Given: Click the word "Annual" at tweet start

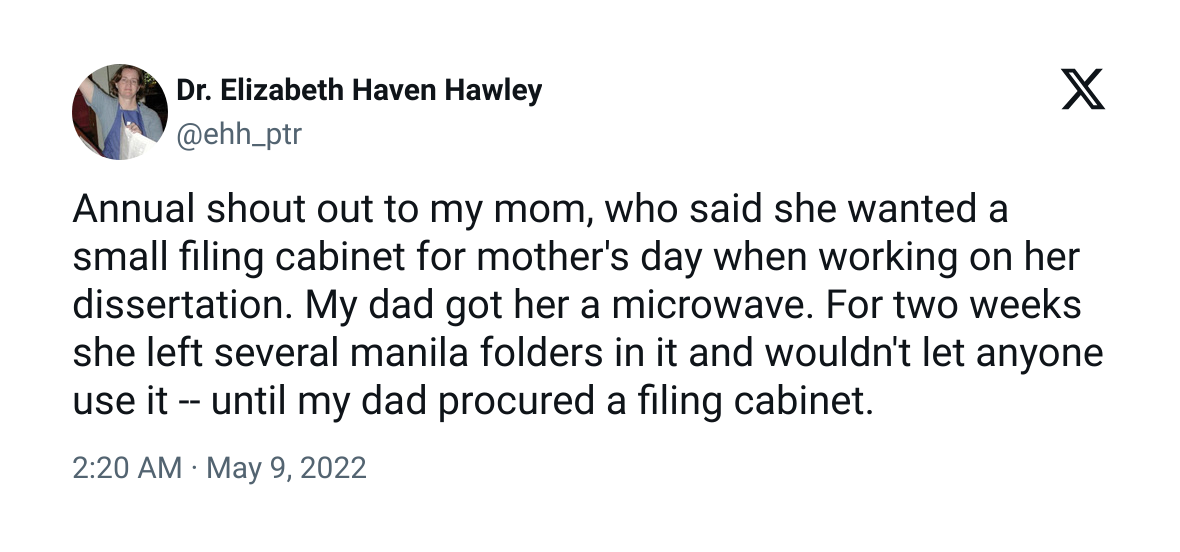Looking at the screenshot, I should click(x=134, y=209).
